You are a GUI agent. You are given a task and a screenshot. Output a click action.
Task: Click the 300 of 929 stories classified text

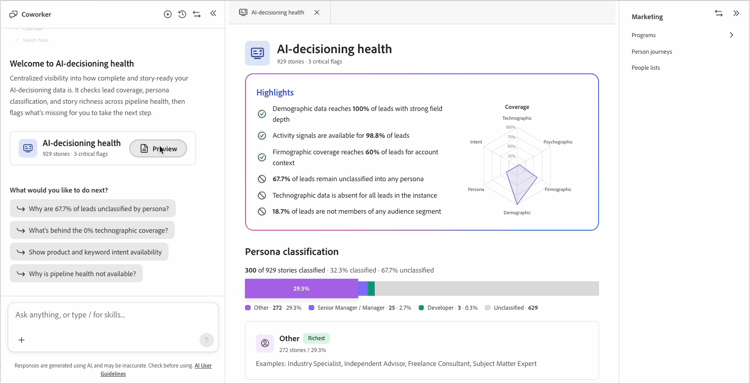click(285, 270)
